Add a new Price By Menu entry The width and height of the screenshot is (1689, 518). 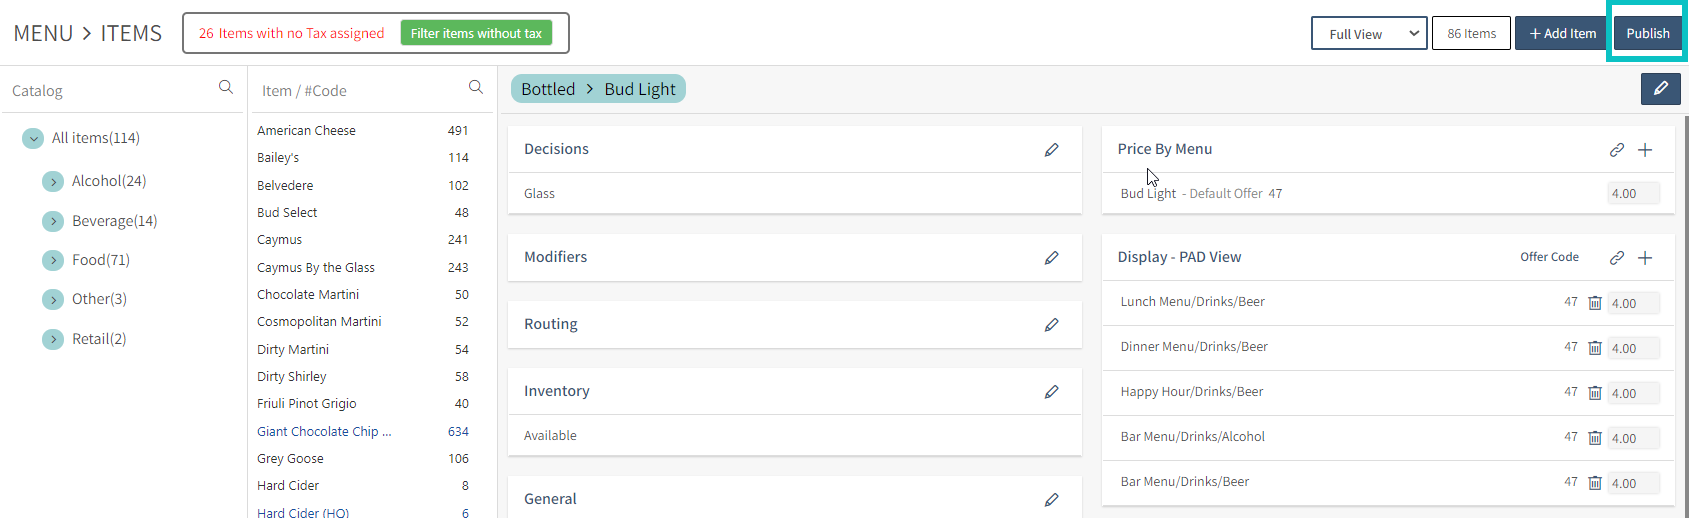(1645, 150)
